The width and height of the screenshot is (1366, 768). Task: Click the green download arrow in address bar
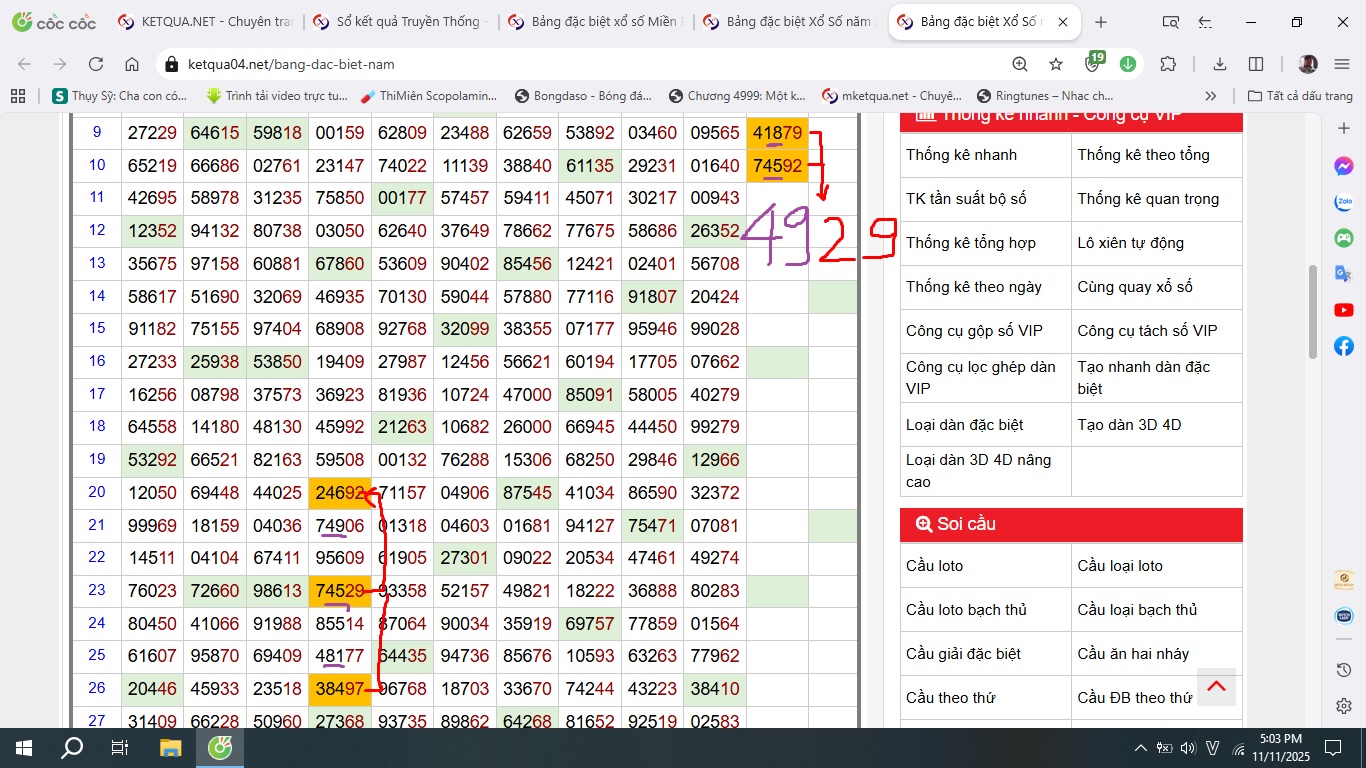pos(1128,64)
